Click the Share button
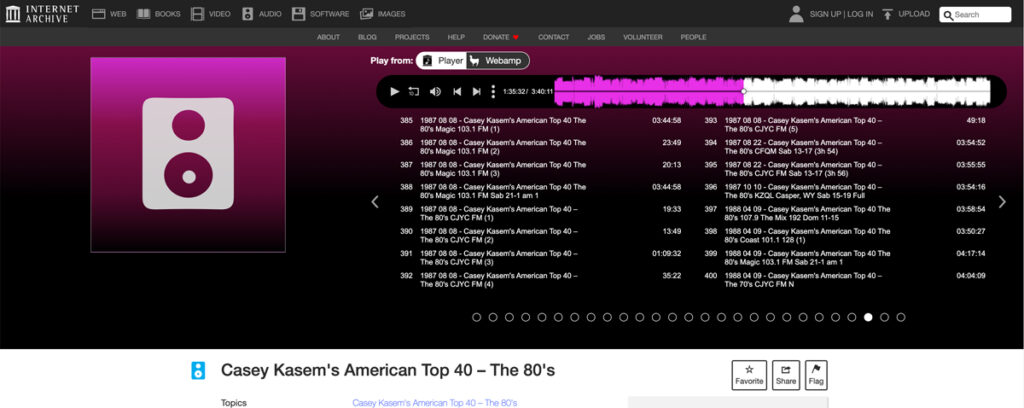1024x408 pixels. [786, 374]
